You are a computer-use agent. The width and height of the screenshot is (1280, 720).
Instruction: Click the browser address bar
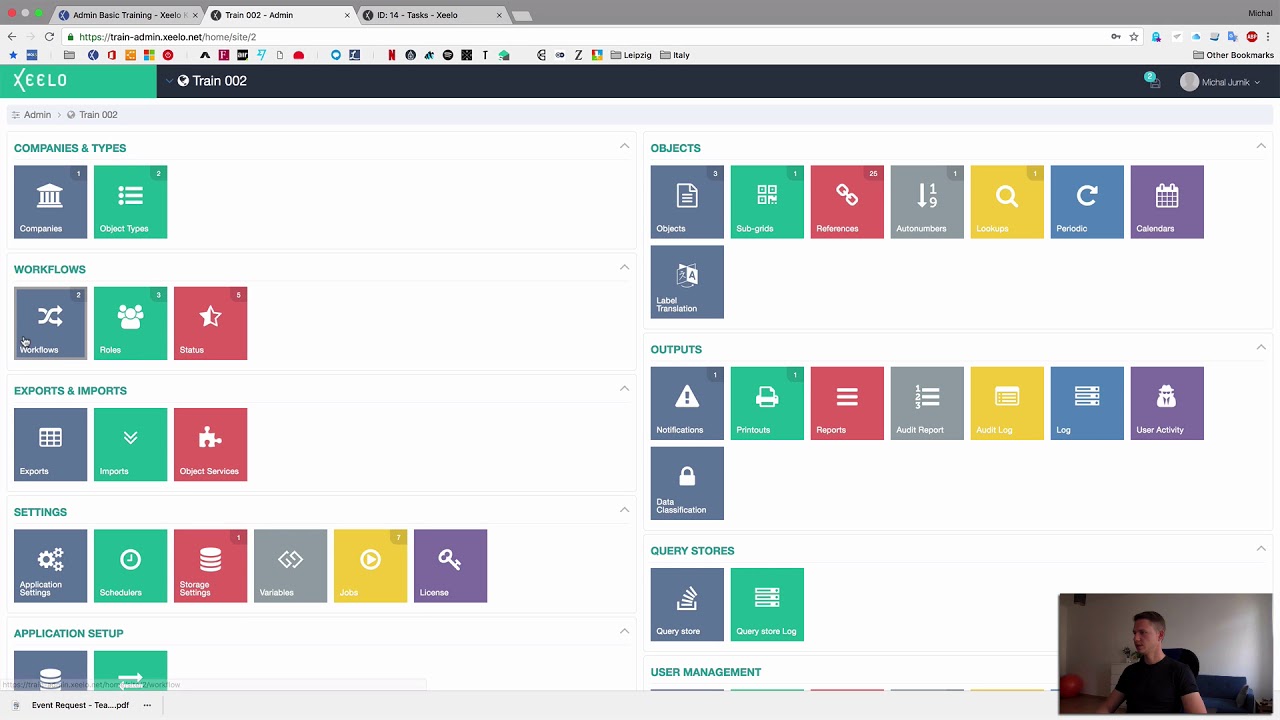coord(590,37)
